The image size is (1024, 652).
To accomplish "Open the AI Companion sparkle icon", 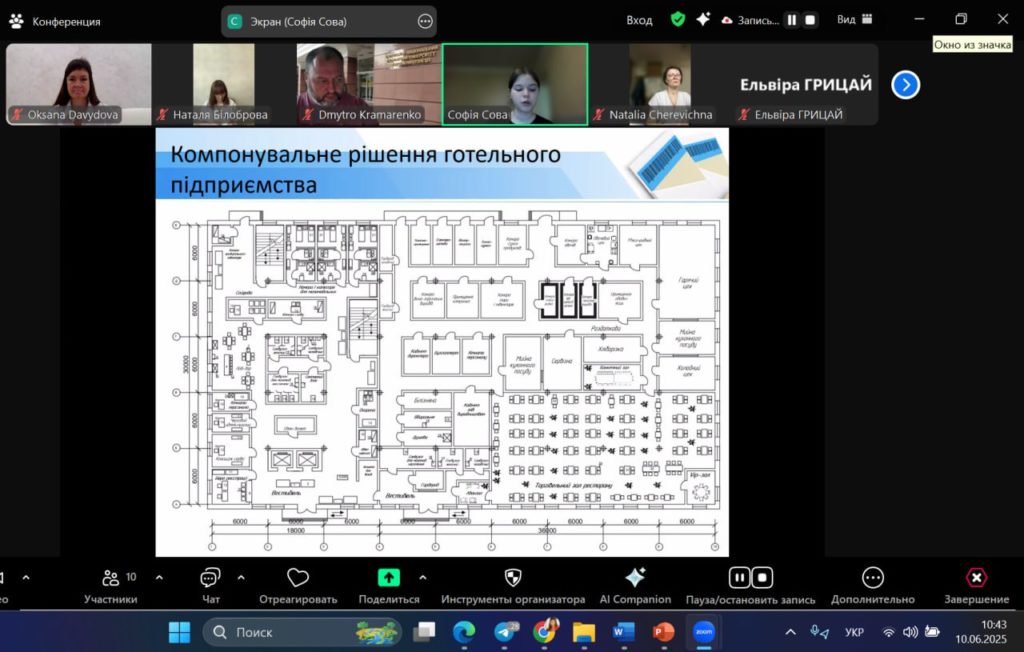I will [634, 578].
